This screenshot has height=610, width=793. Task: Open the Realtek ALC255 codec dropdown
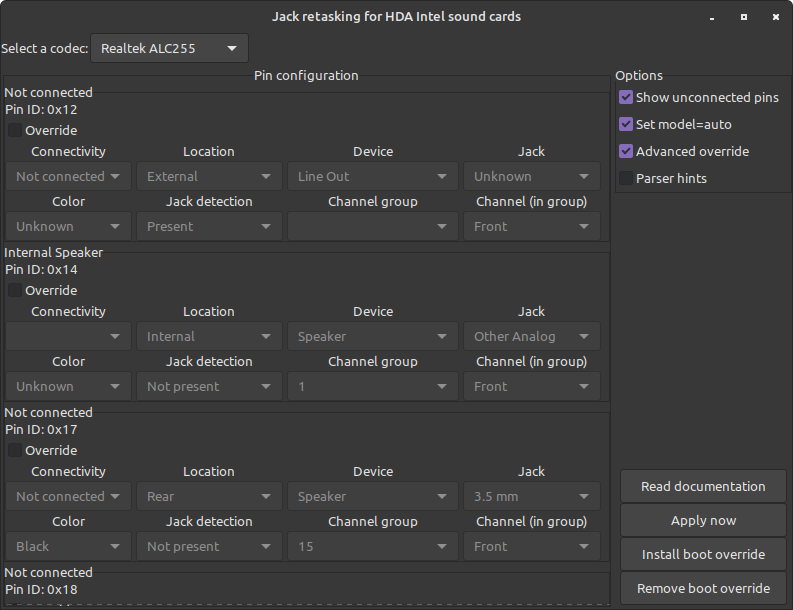pos(169,49)
